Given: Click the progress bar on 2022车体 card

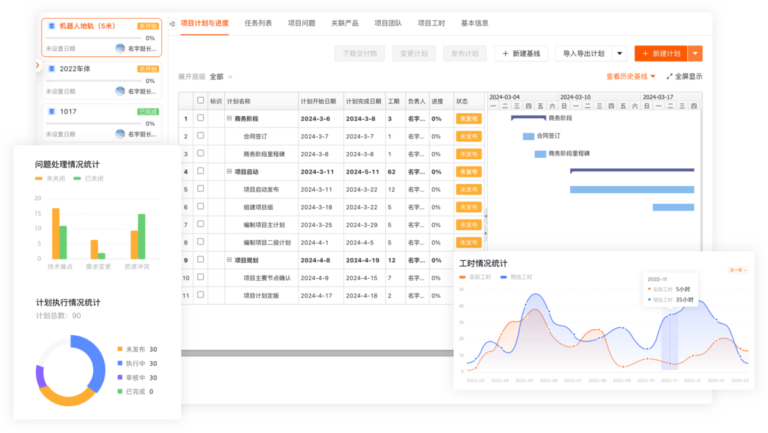Looking at the screenshot, I should [94, 80].
